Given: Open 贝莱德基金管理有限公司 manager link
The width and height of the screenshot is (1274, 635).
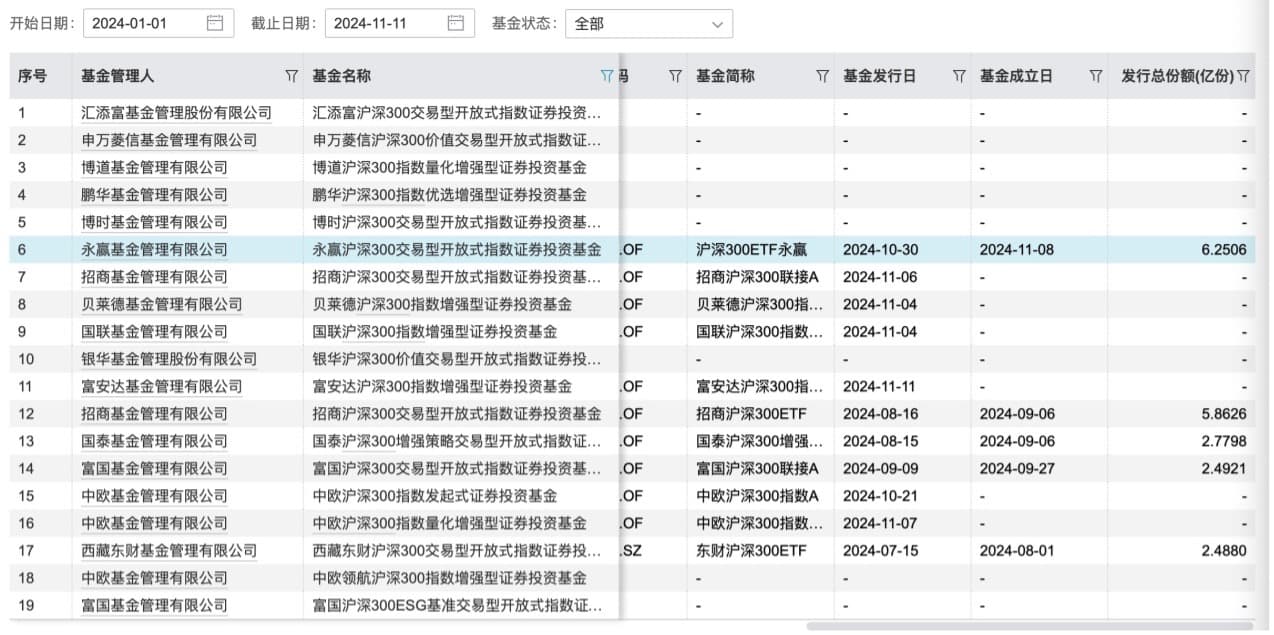Looking at the screenshot, I should point(161,305).
